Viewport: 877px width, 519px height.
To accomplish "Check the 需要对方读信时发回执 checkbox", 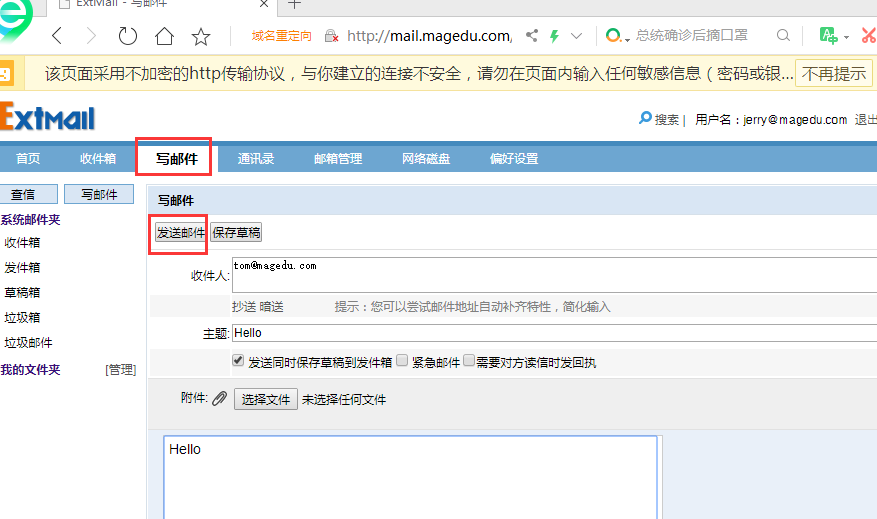I will (469, 360).
